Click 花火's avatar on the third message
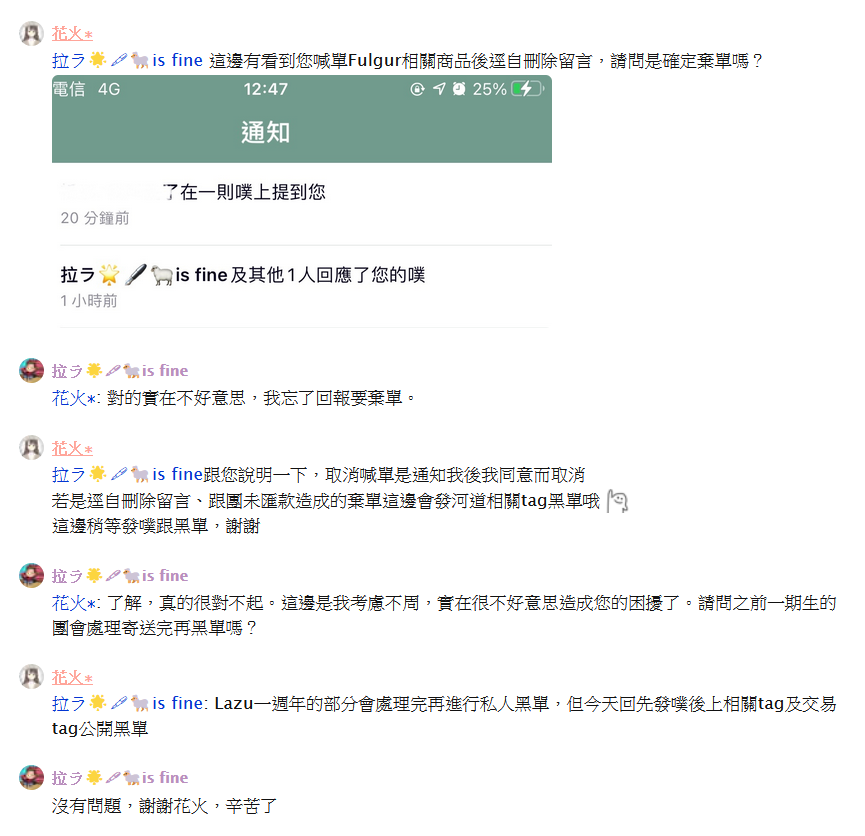Screen dimensions: 865x836 point(31,448)
